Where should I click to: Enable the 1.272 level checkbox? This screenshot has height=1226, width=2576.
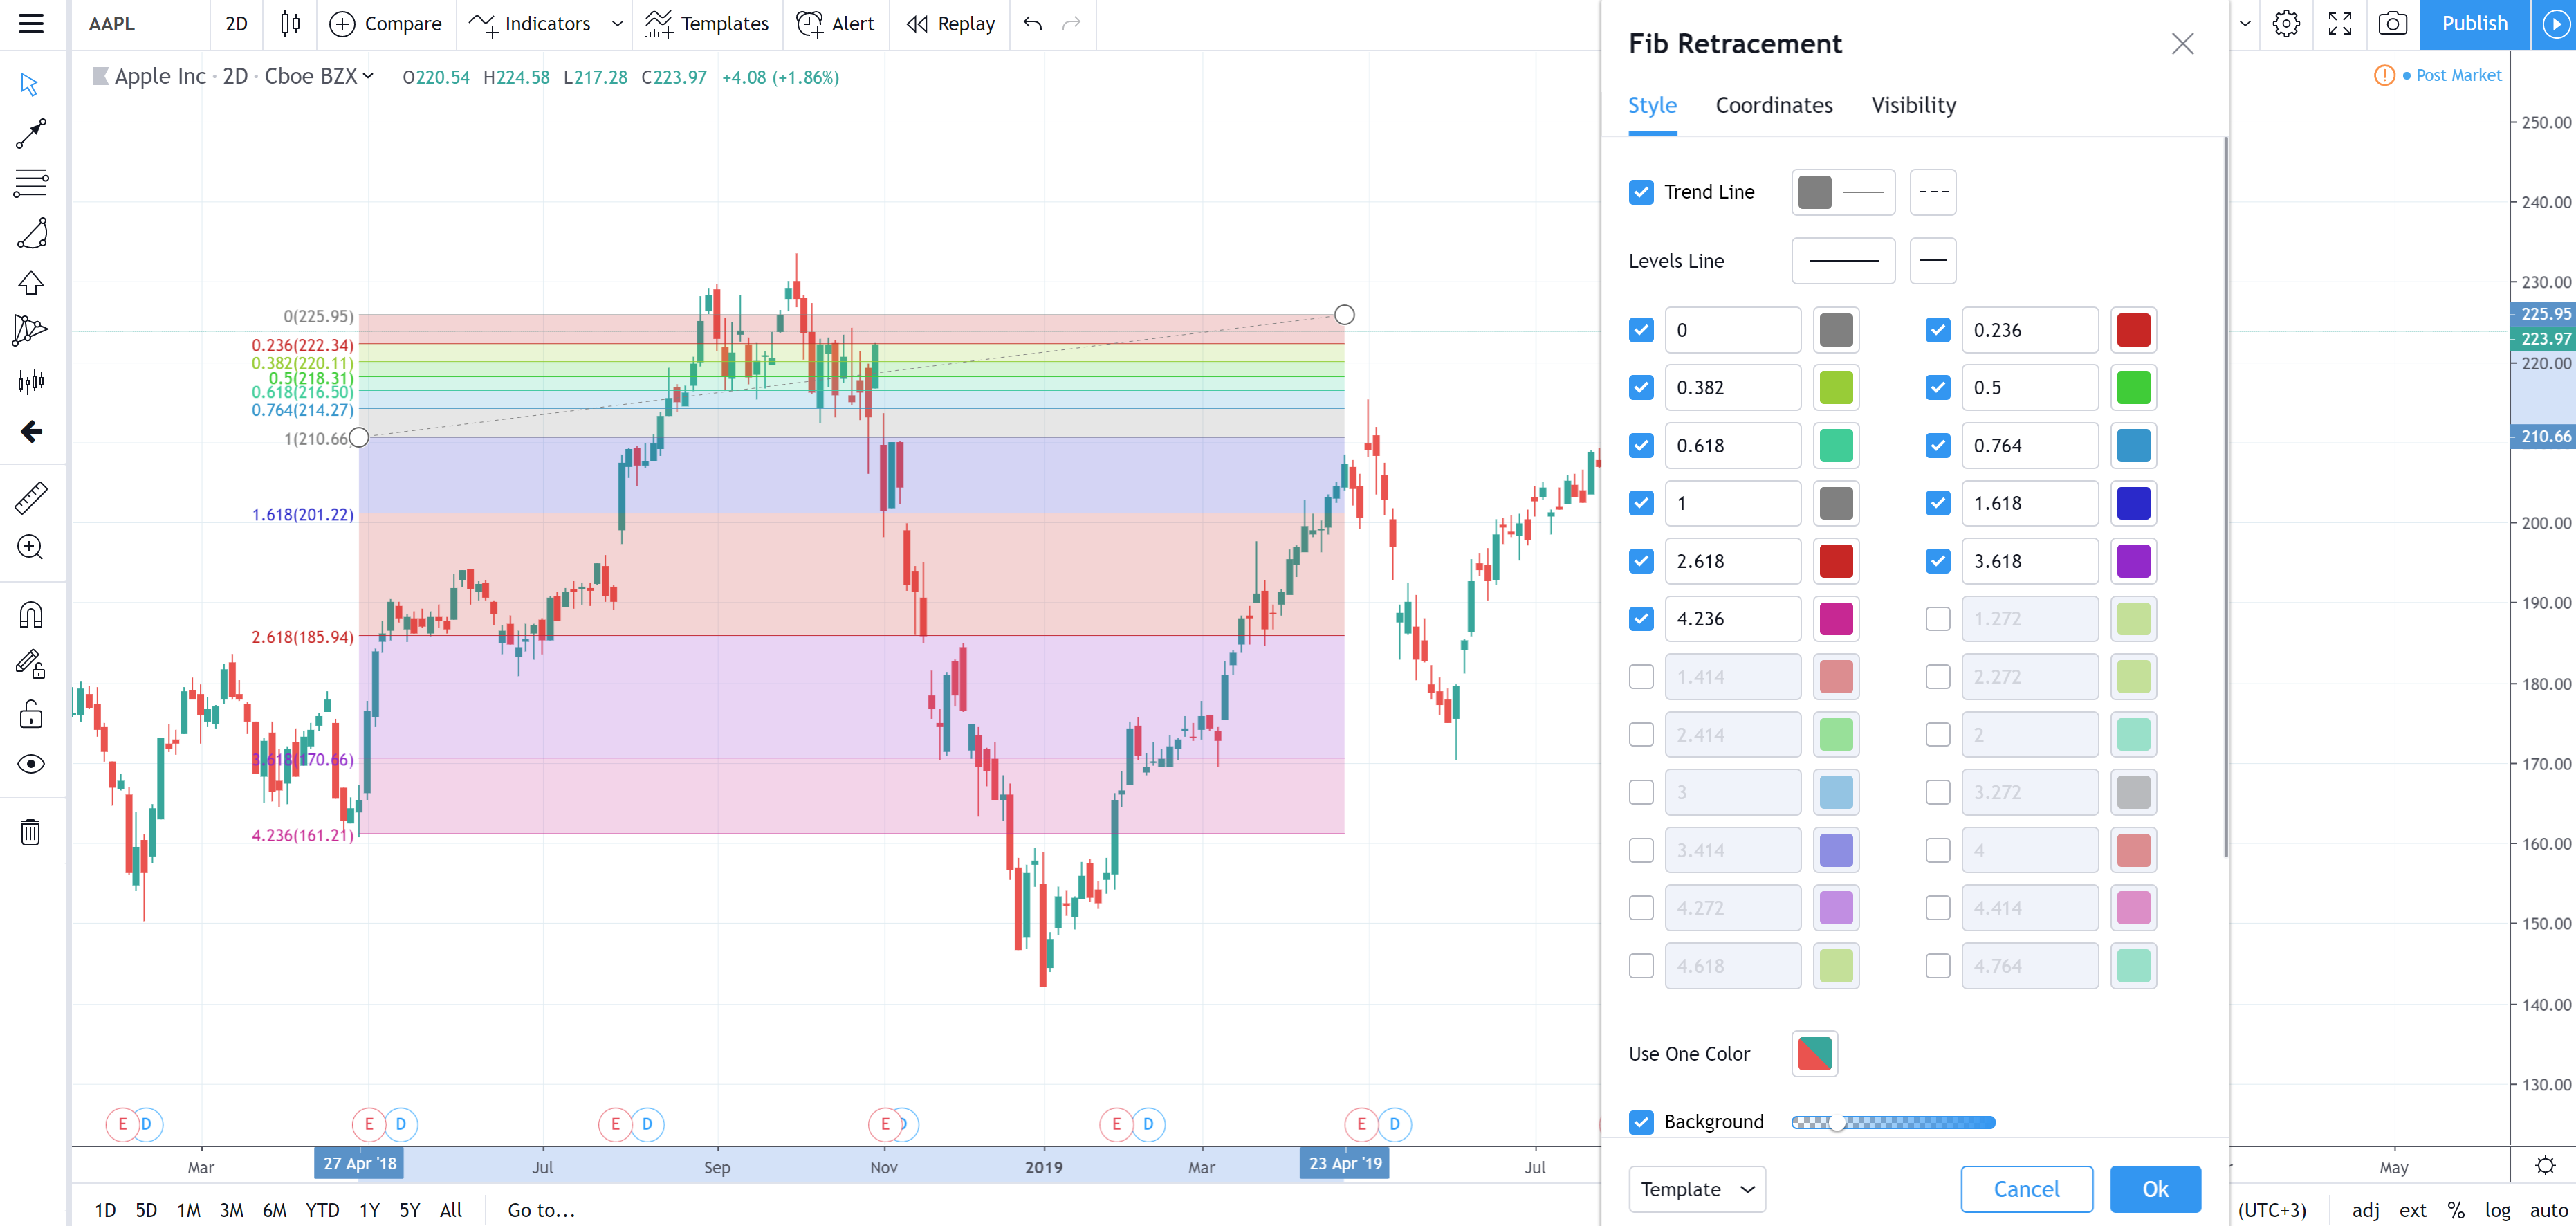coord(1937,619)
